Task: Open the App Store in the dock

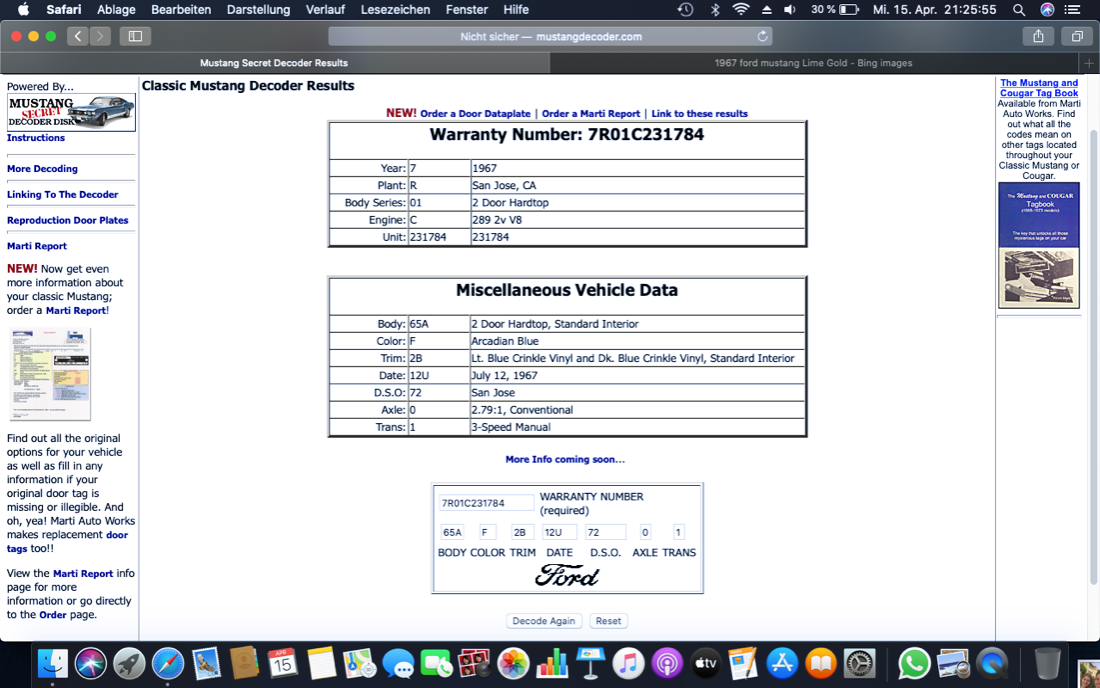Action: click(x=782, y=663)
